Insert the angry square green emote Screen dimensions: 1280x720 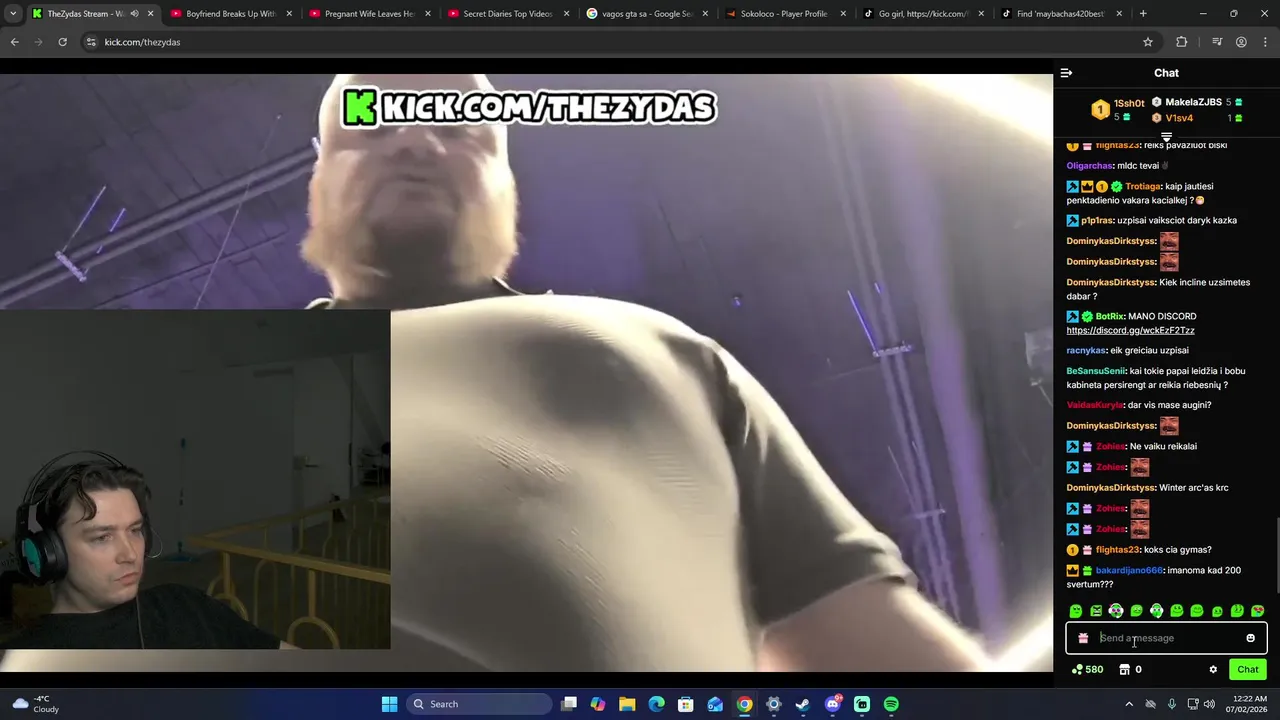click(1096, 611)
